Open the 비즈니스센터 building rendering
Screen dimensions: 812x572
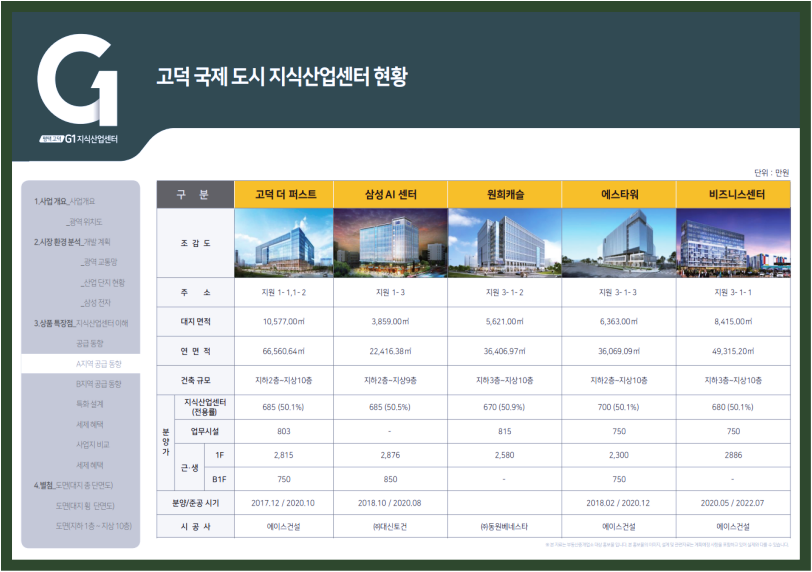point(733,243)
